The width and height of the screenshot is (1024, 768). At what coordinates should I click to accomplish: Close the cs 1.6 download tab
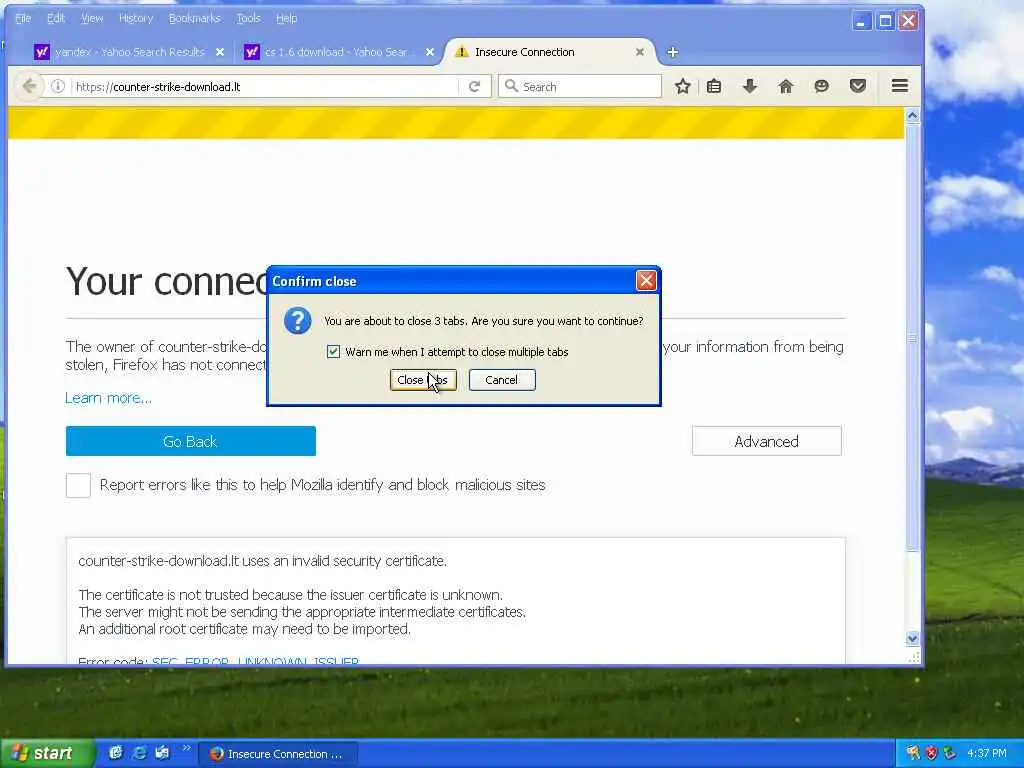click(430, 52)
